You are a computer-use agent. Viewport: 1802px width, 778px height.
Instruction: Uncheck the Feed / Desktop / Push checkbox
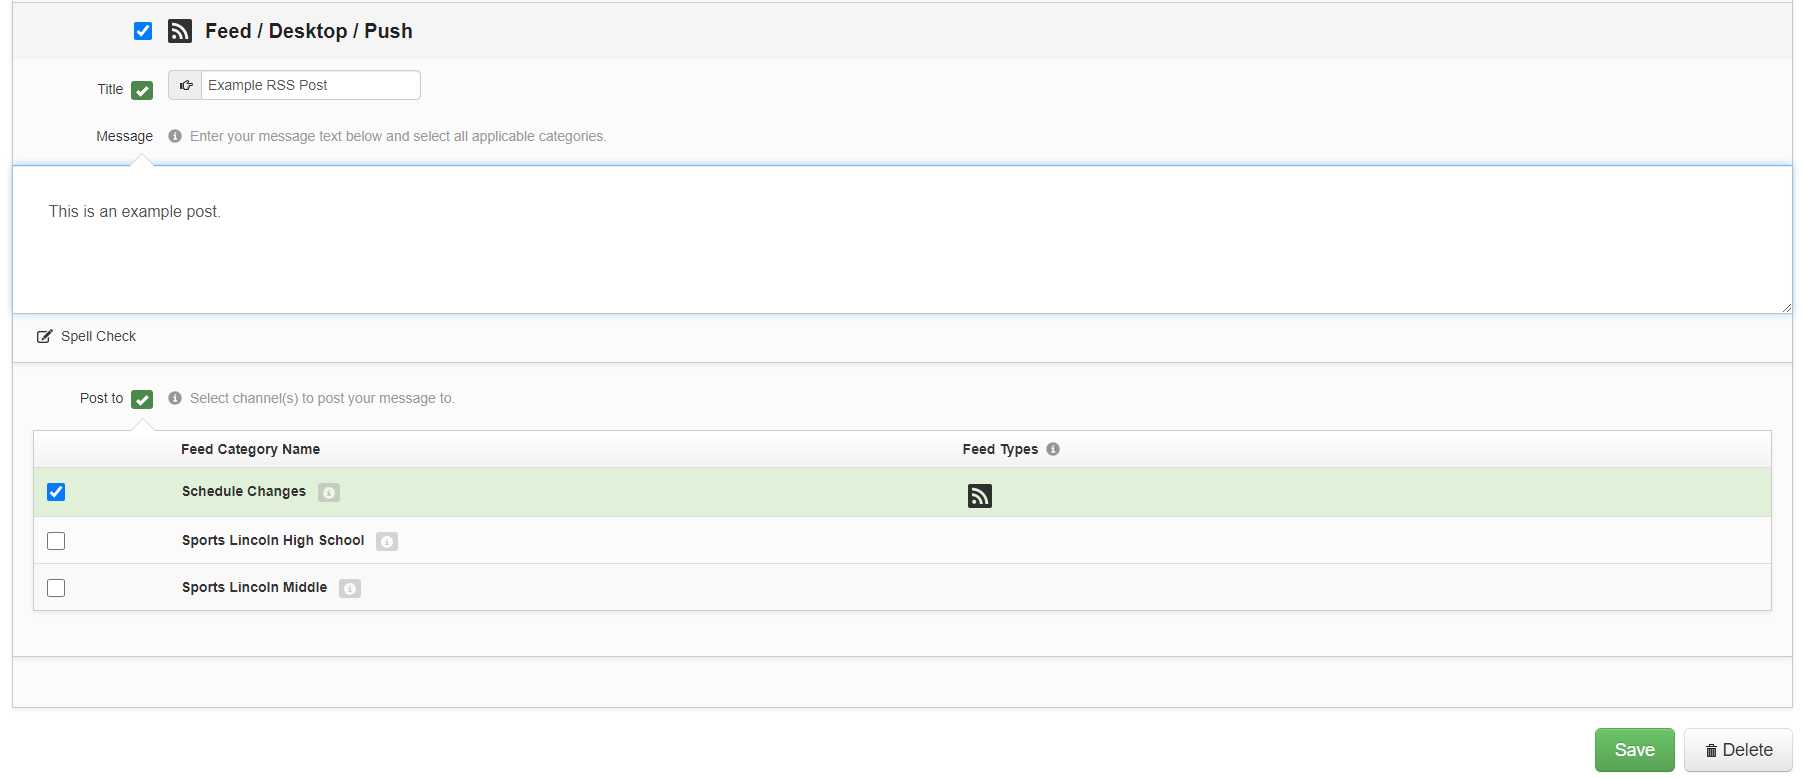tap(143, 31)
